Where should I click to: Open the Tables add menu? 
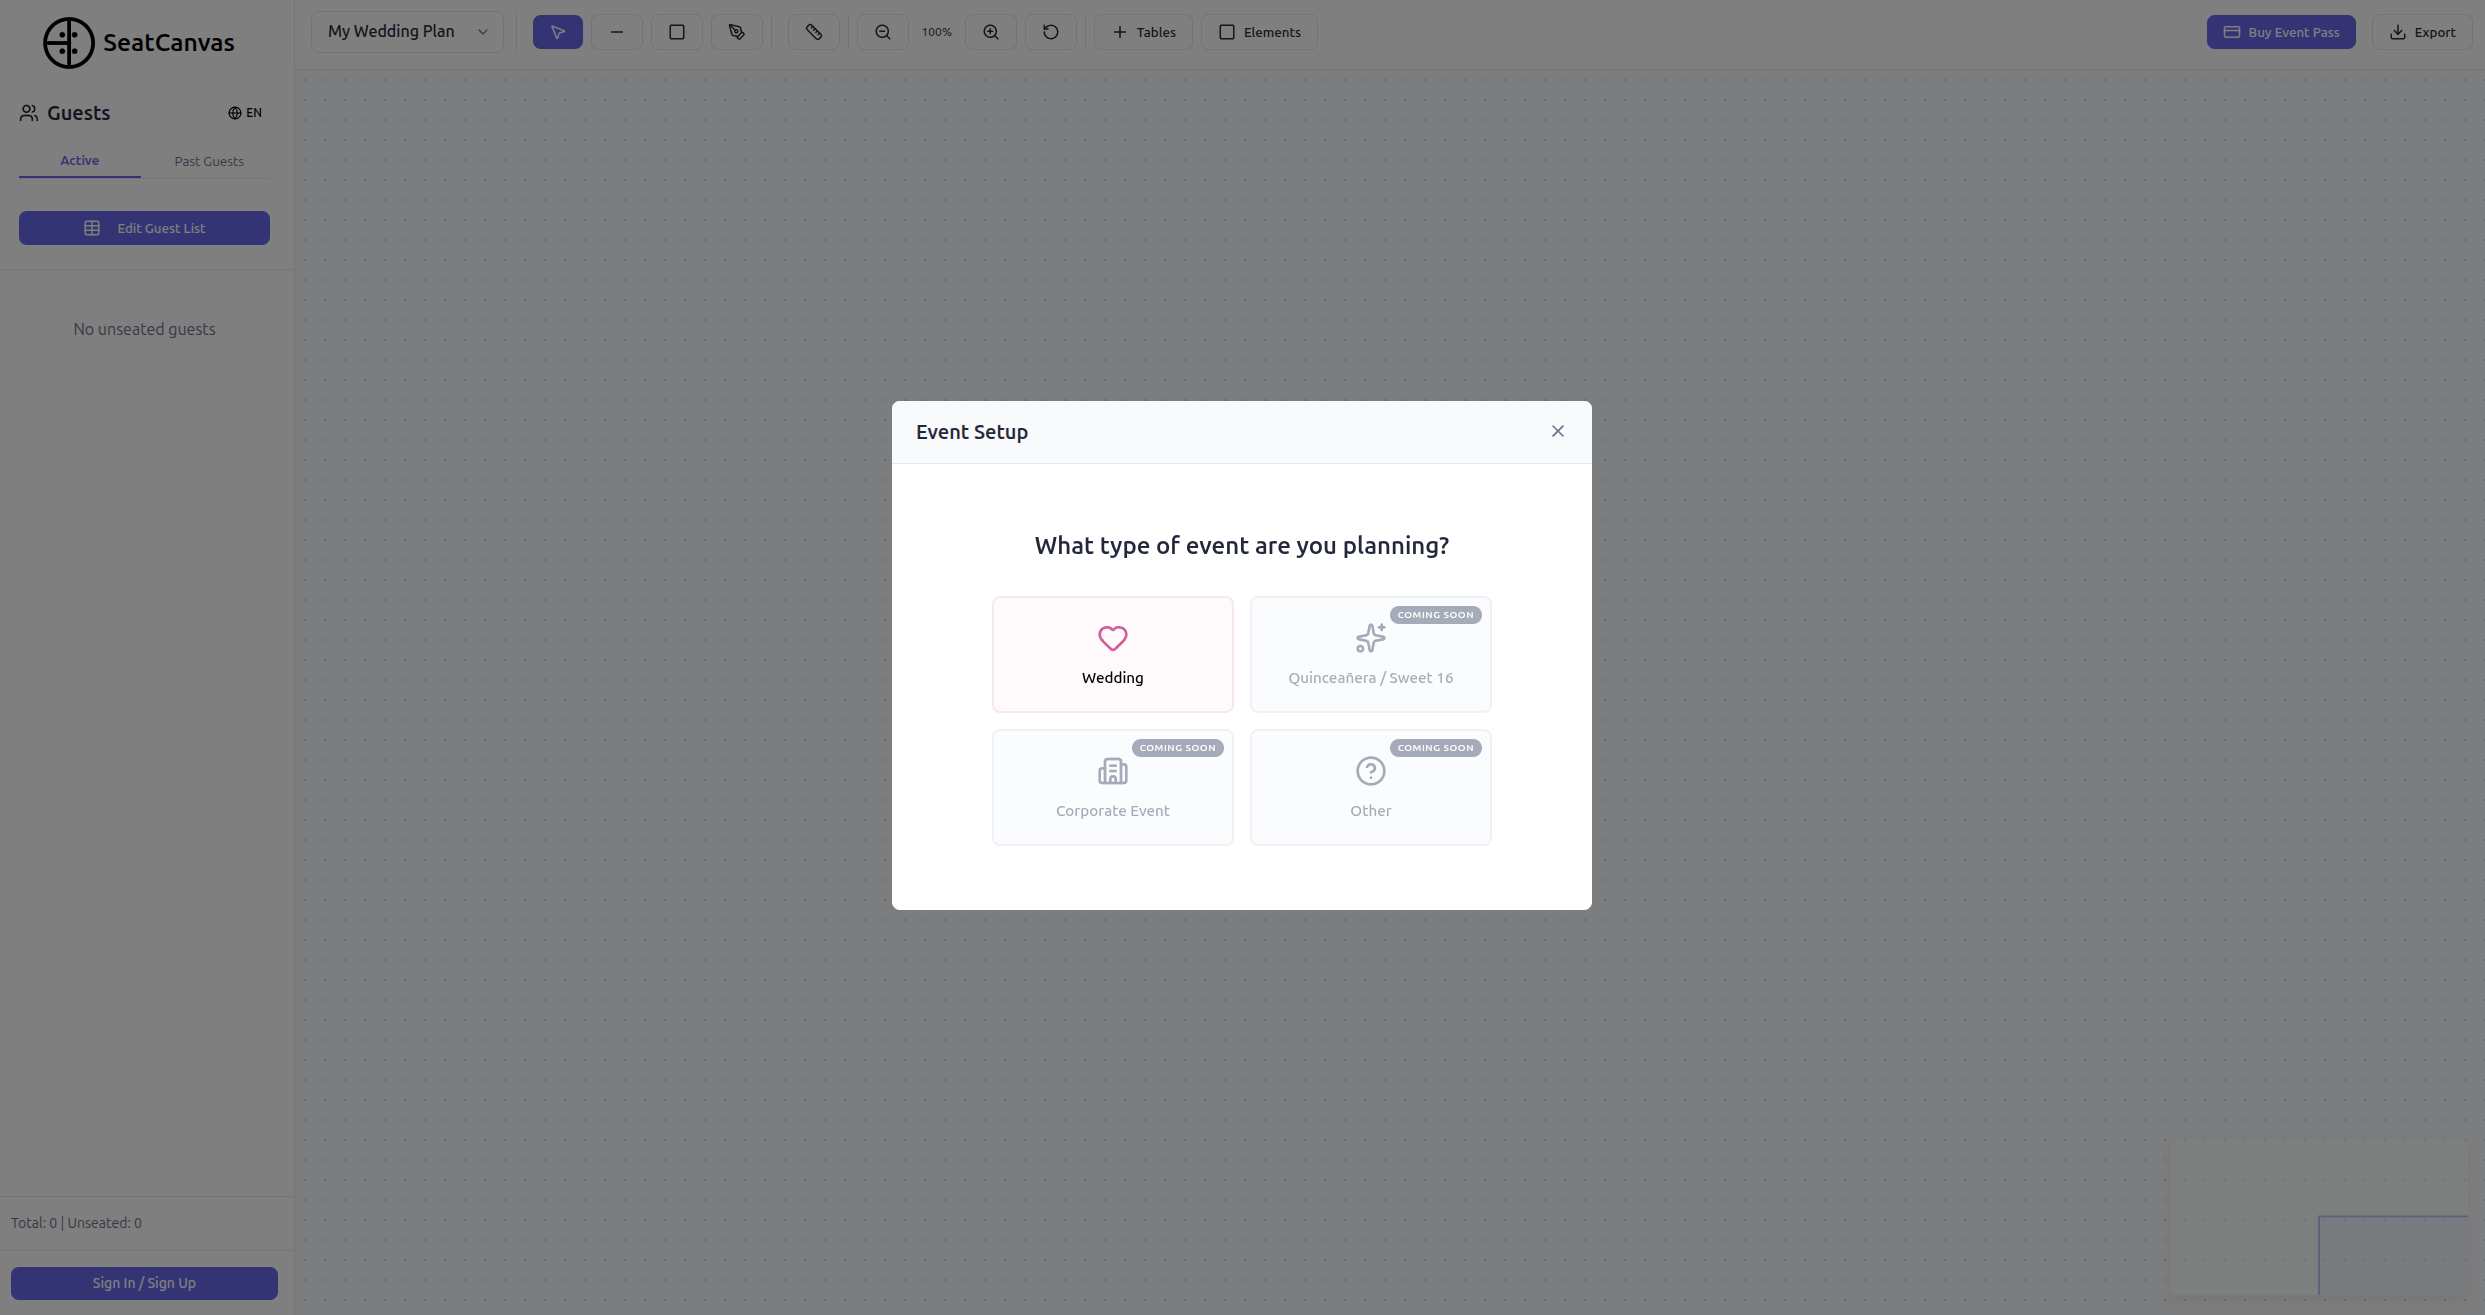tap(1143, 32)
